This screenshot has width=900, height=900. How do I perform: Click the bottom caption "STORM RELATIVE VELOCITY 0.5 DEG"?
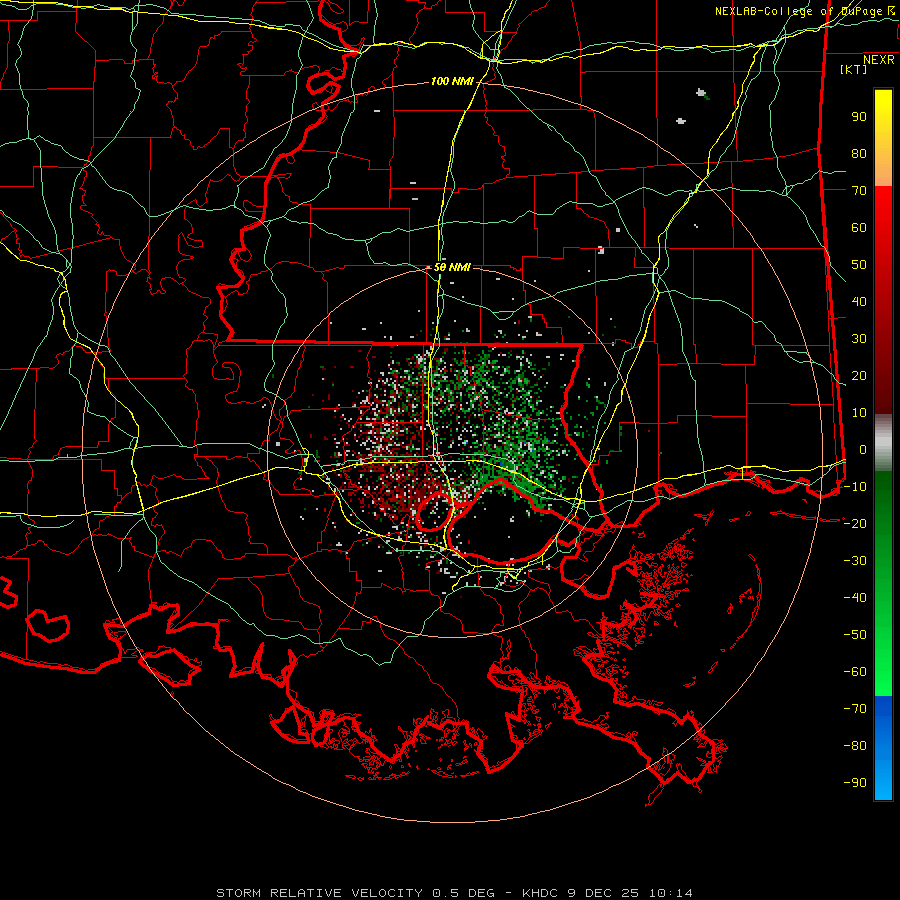(355, 893)
